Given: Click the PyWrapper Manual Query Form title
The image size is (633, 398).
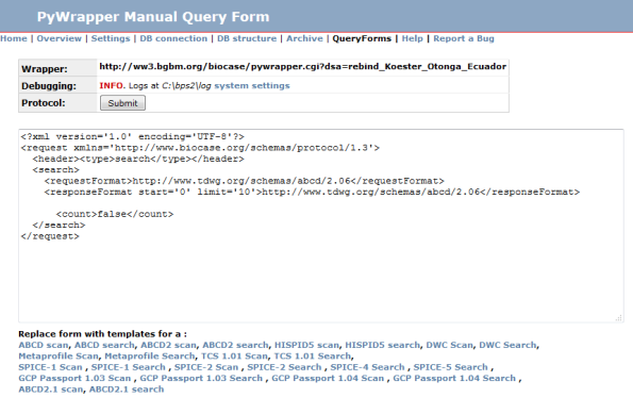Looking at the screenshot, I should 153,17.
